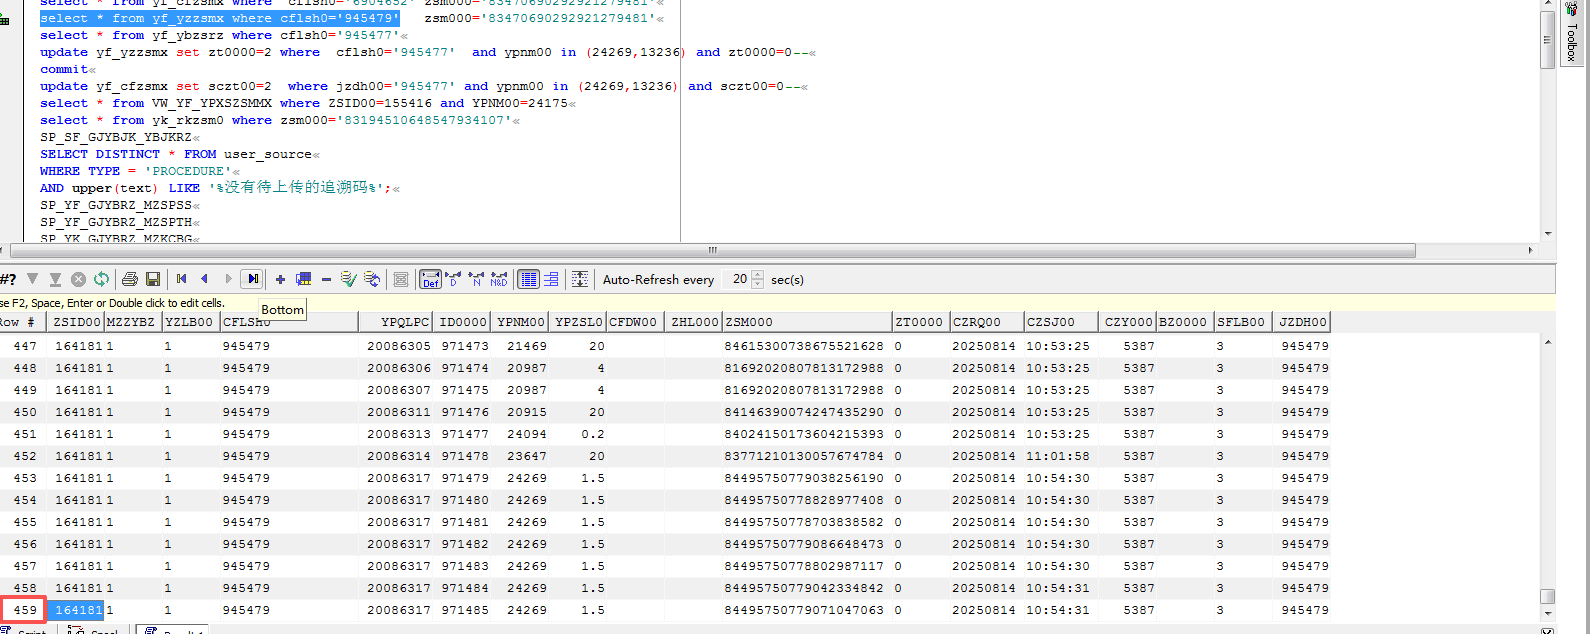Switch to single record form view
This screenshot has width=1590, height=634.
[551, 279]
